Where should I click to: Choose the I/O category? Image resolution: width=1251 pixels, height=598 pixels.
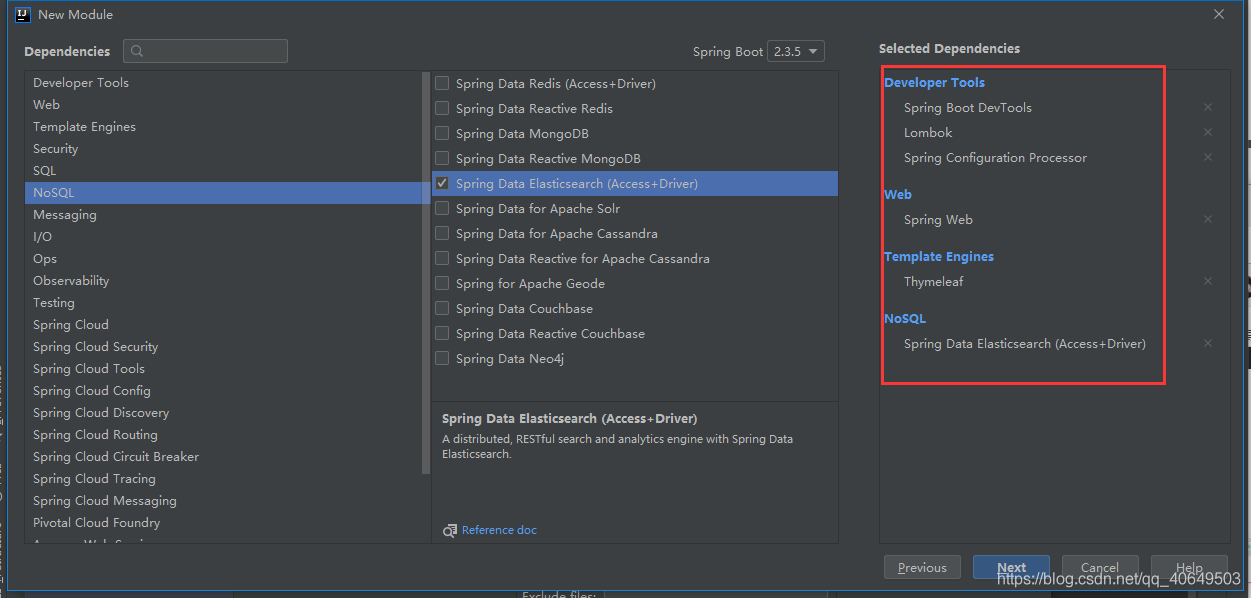(x=224, y=236)
